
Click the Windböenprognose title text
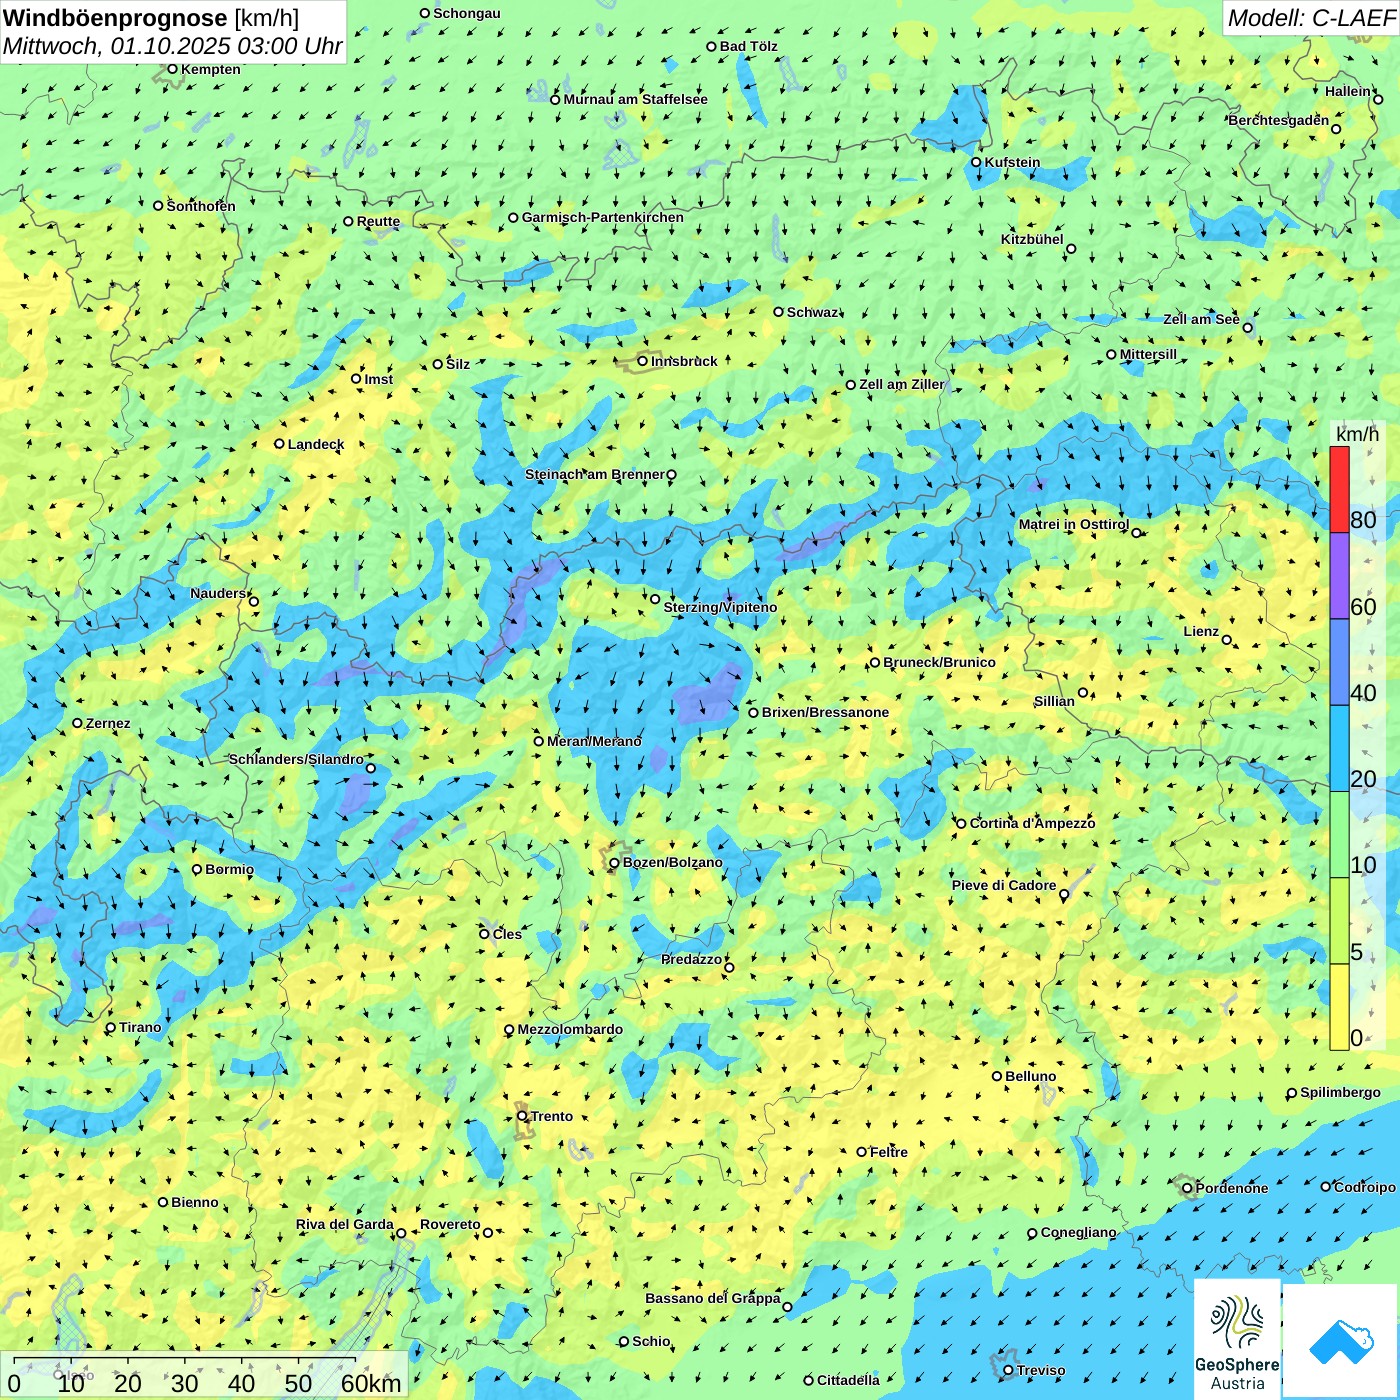click(115, 18)
